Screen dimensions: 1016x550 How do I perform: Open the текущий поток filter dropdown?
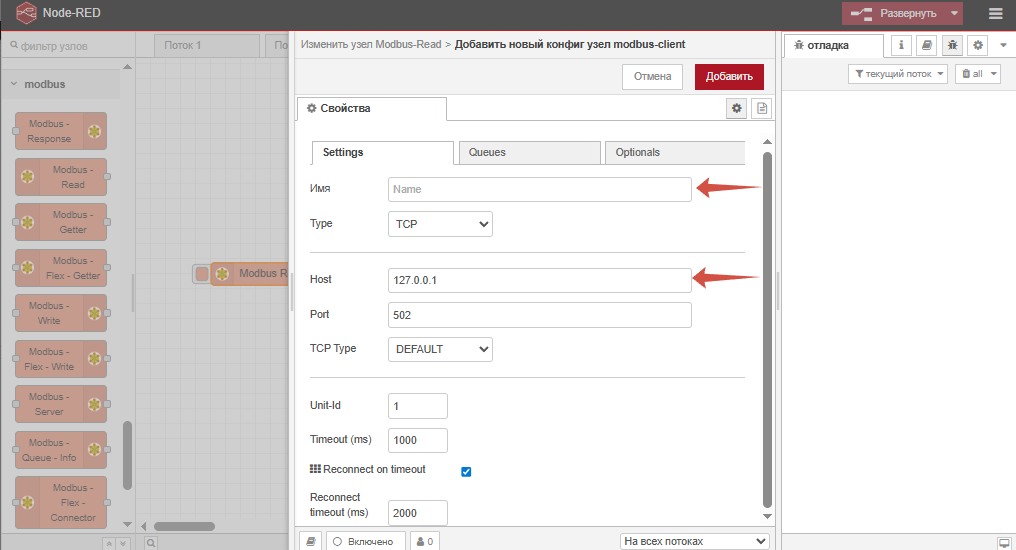(898, 74)
